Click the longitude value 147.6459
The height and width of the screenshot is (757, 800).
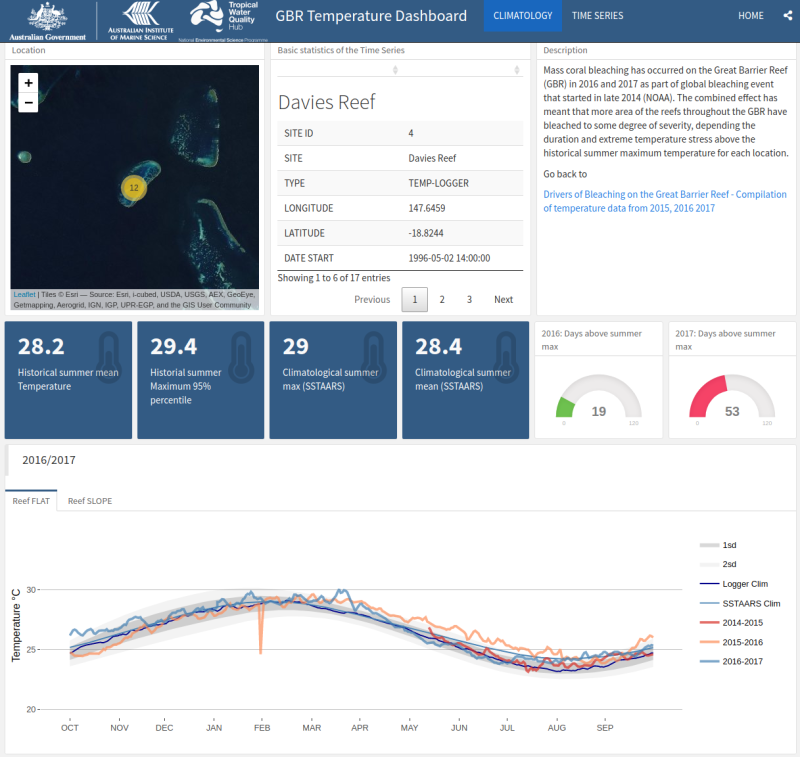427,208
